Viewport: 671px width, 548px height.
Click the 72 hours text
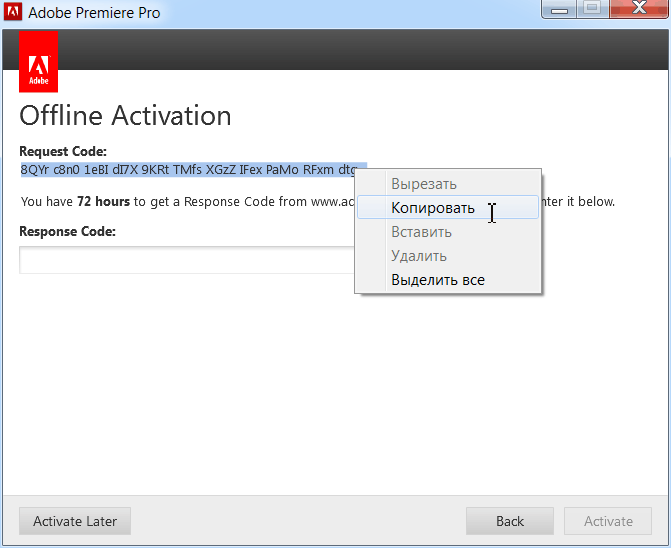(103, 201)
